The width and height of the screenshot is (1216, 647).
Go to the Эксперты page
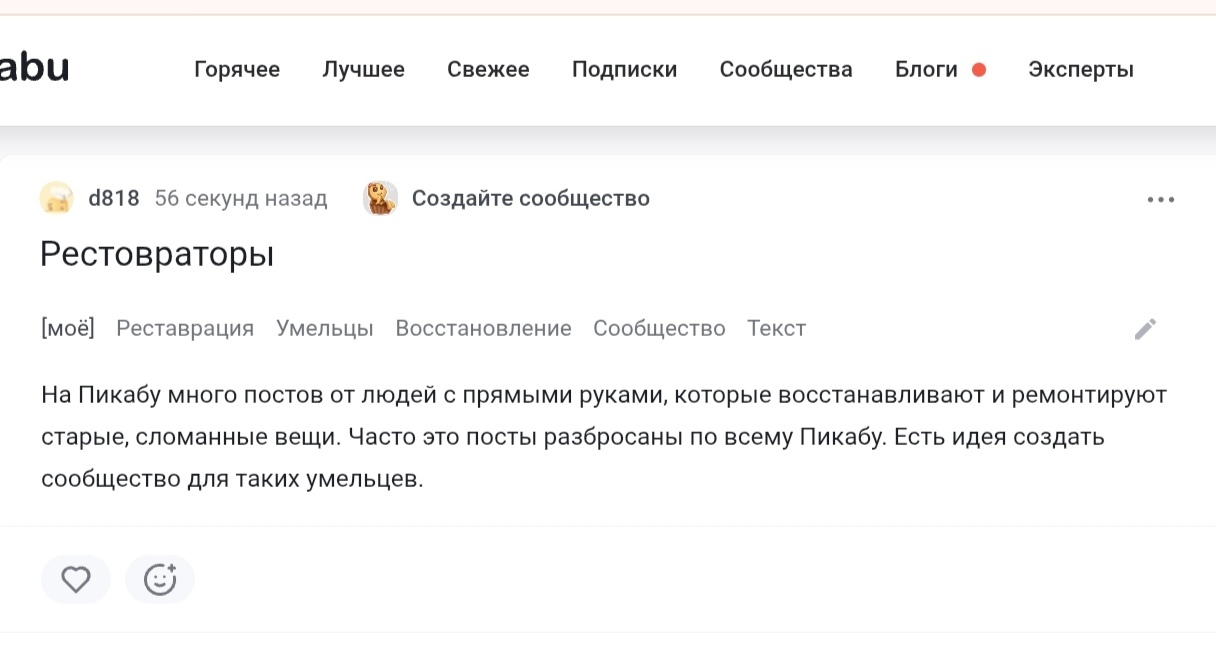[1081, 70]
